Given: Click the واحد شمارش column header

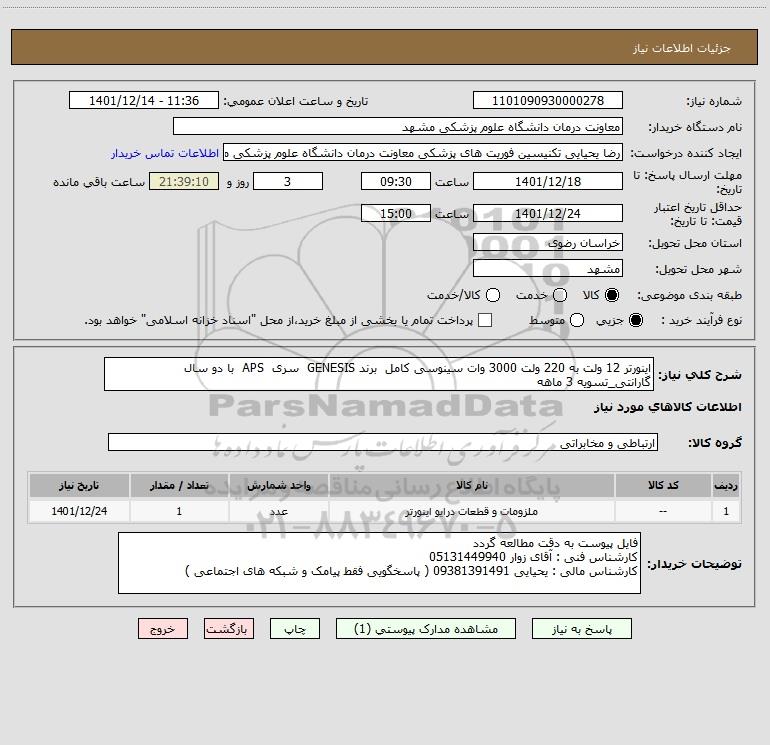Looking at the screenshot, I should tap(278, 485).
